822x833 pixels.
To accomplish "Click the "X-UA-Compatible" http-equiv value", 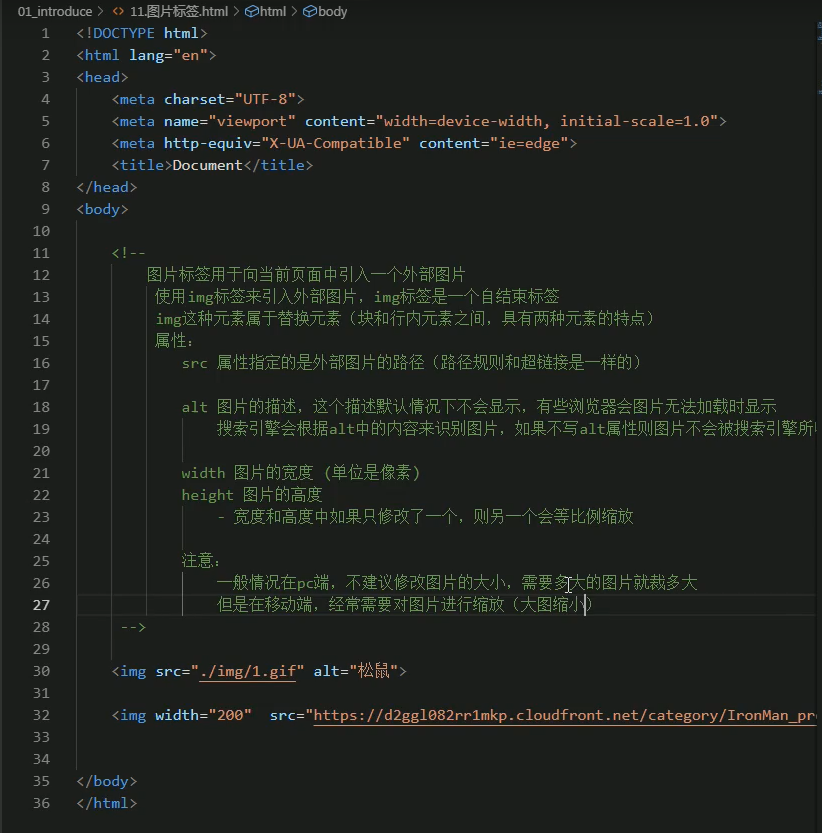I will pos(335,143).
